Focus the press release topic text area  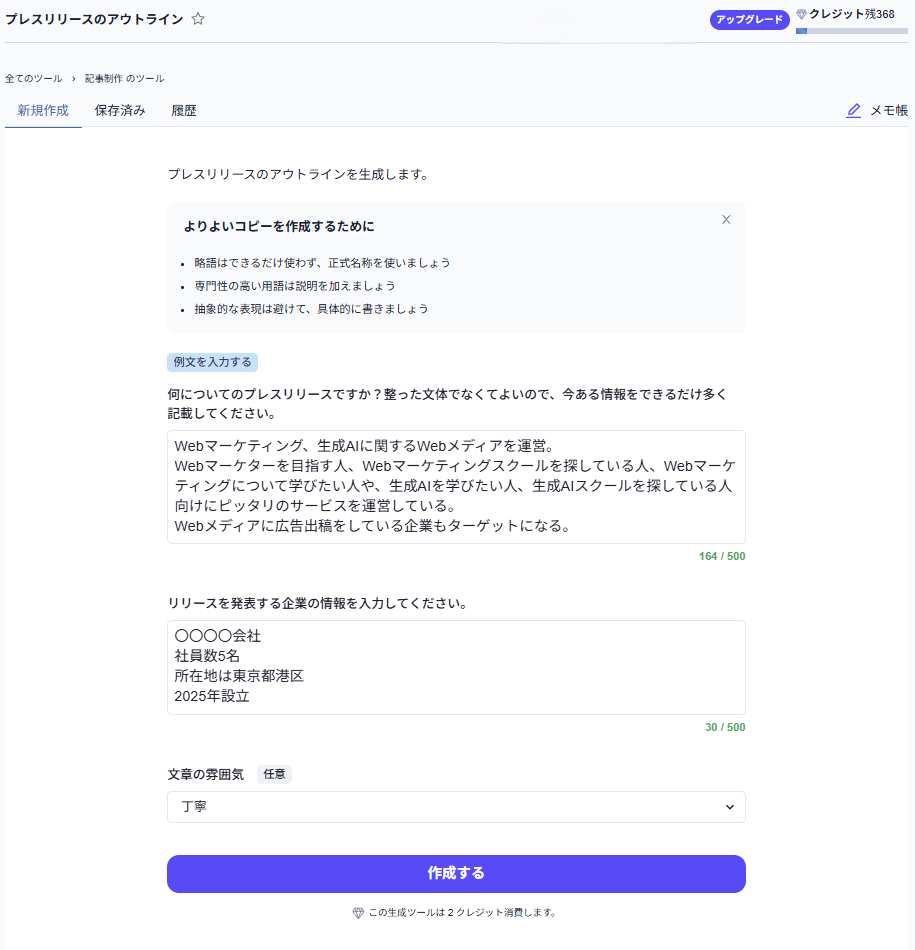[456, 487]
